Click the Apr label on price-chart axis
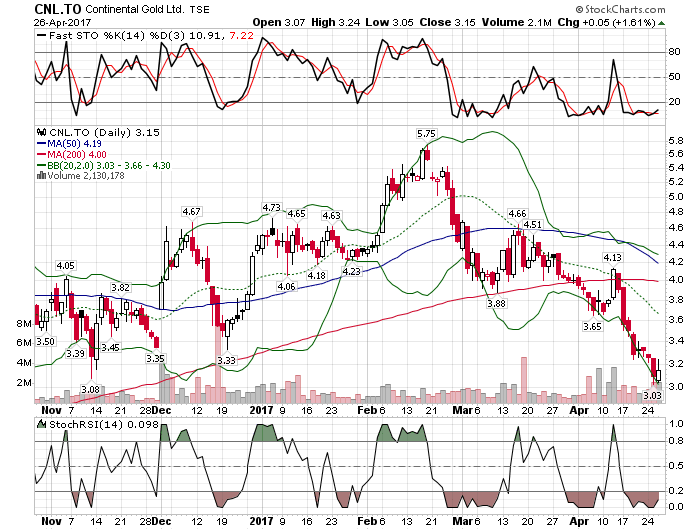700x530 pixels. 579,410
